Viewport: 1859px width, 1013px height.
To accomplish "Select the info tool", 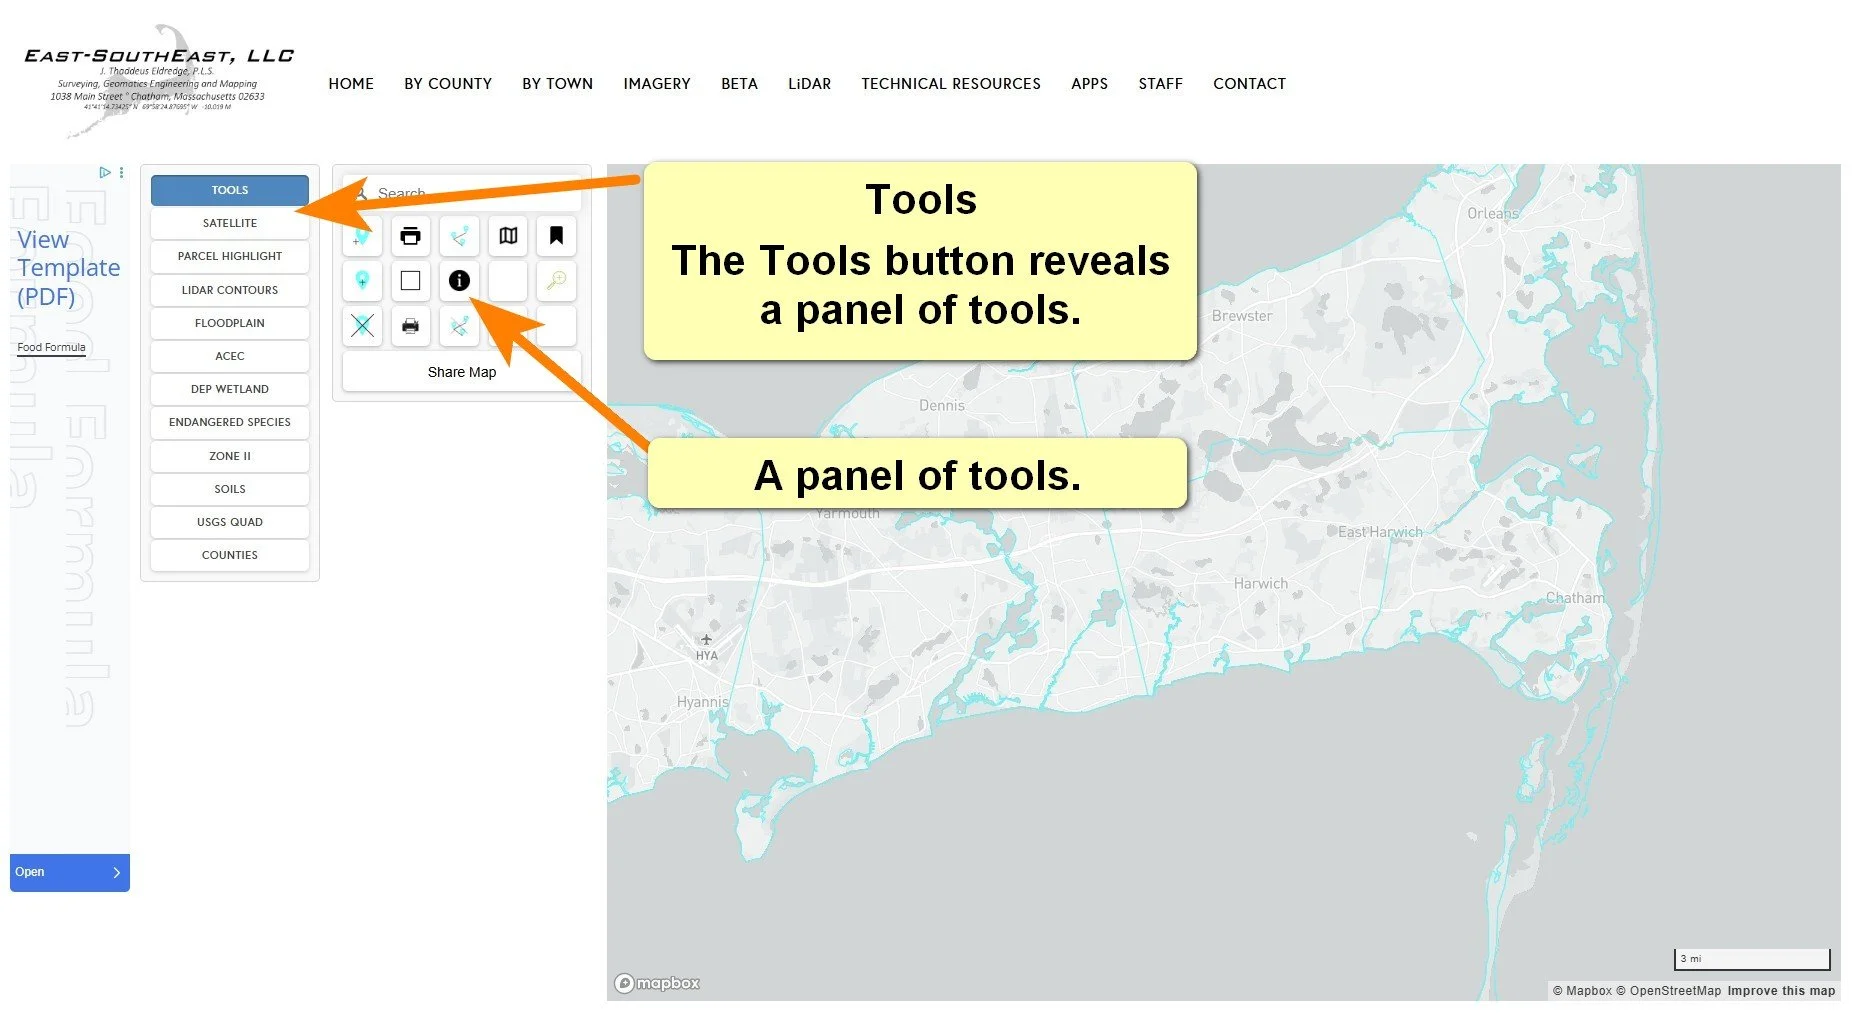I will [459, 281].
